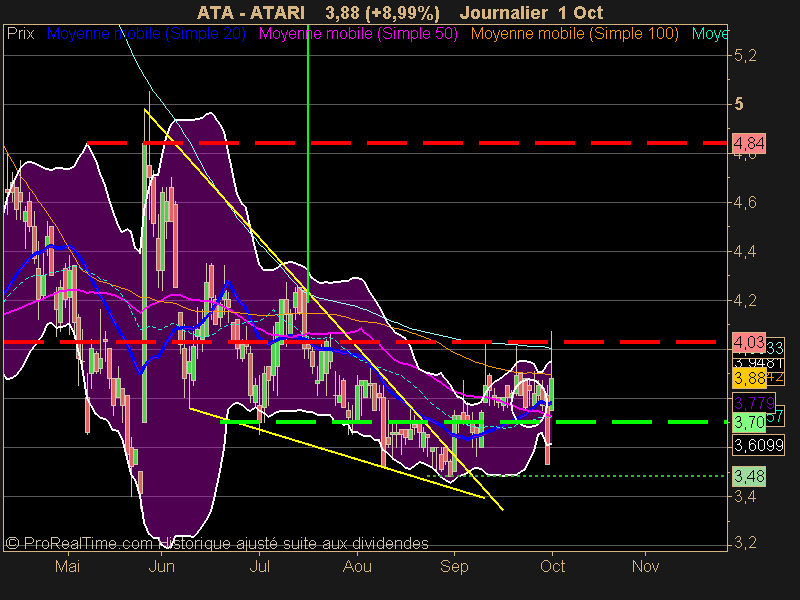800x600 pixels.
Task: Click the red 4,03 resistance price tag
Action: click(x=749, y=342)
